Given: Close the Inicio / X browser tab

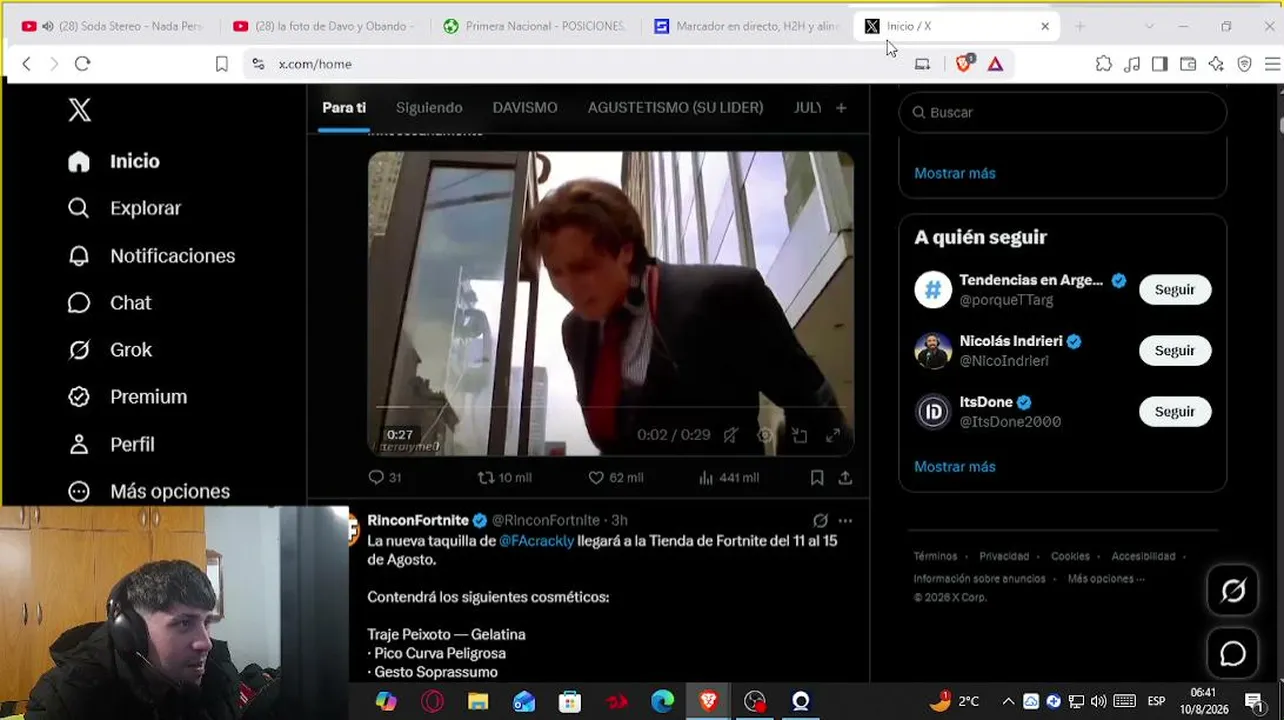Looking at the screenshot, I should 1045,26.
